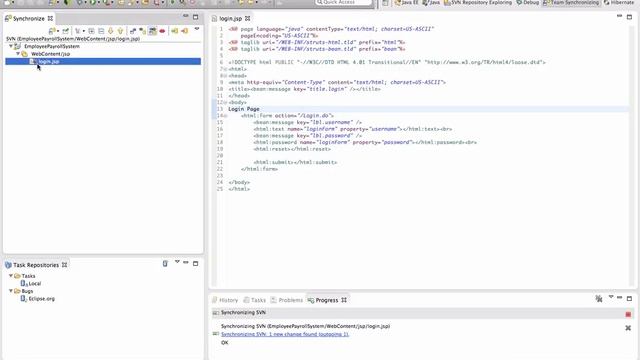Close the Synchronize view tab
Viewport: 640px width, 360px height.
click(50, 18)
